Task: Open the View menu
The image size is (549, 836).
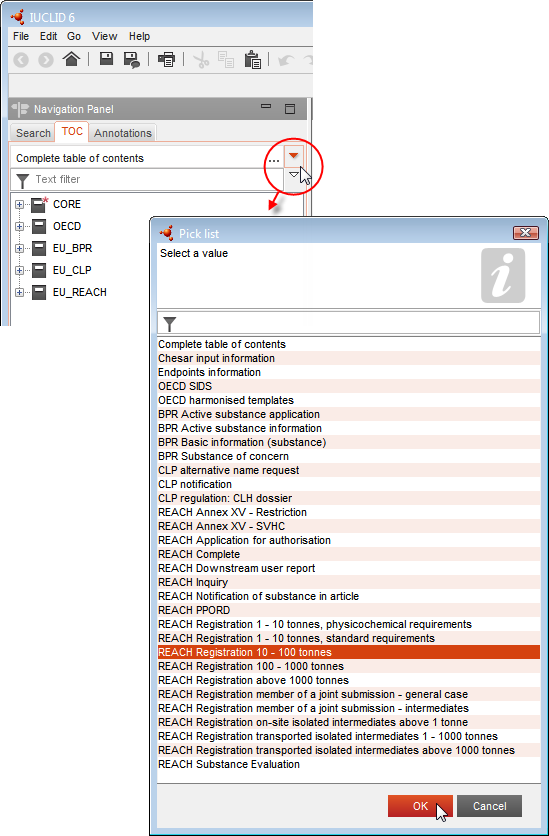Action: point(104,36)
